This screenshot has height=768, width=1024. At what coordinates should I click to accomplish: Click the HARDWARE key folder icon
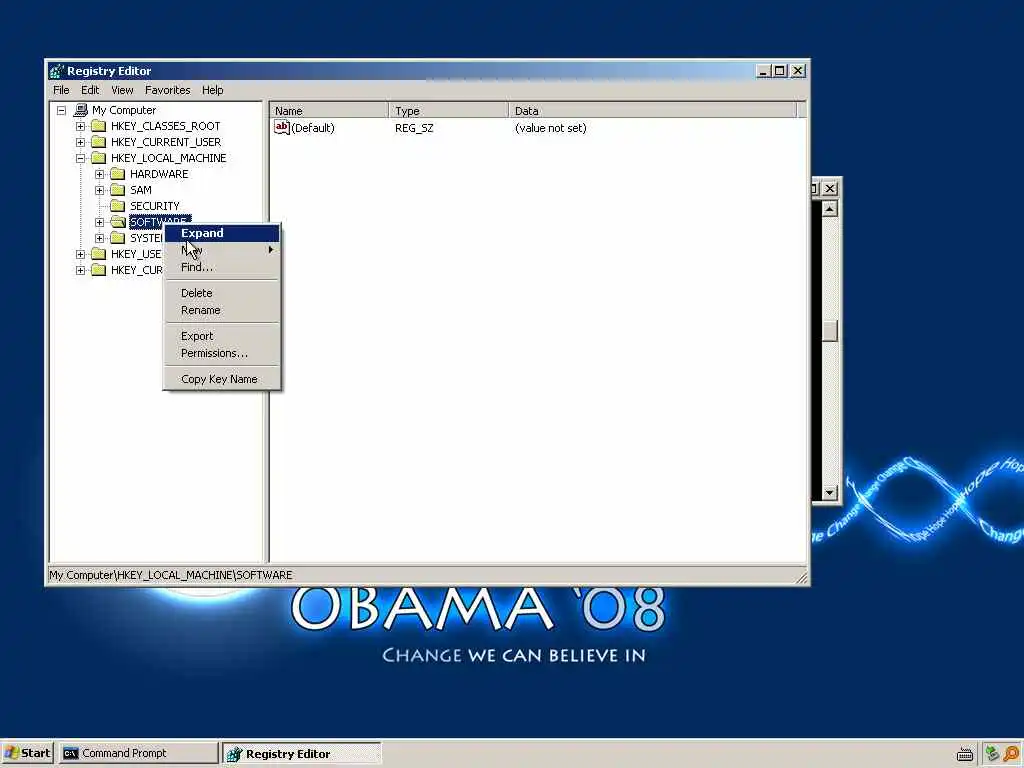click(x=118, y=174)
